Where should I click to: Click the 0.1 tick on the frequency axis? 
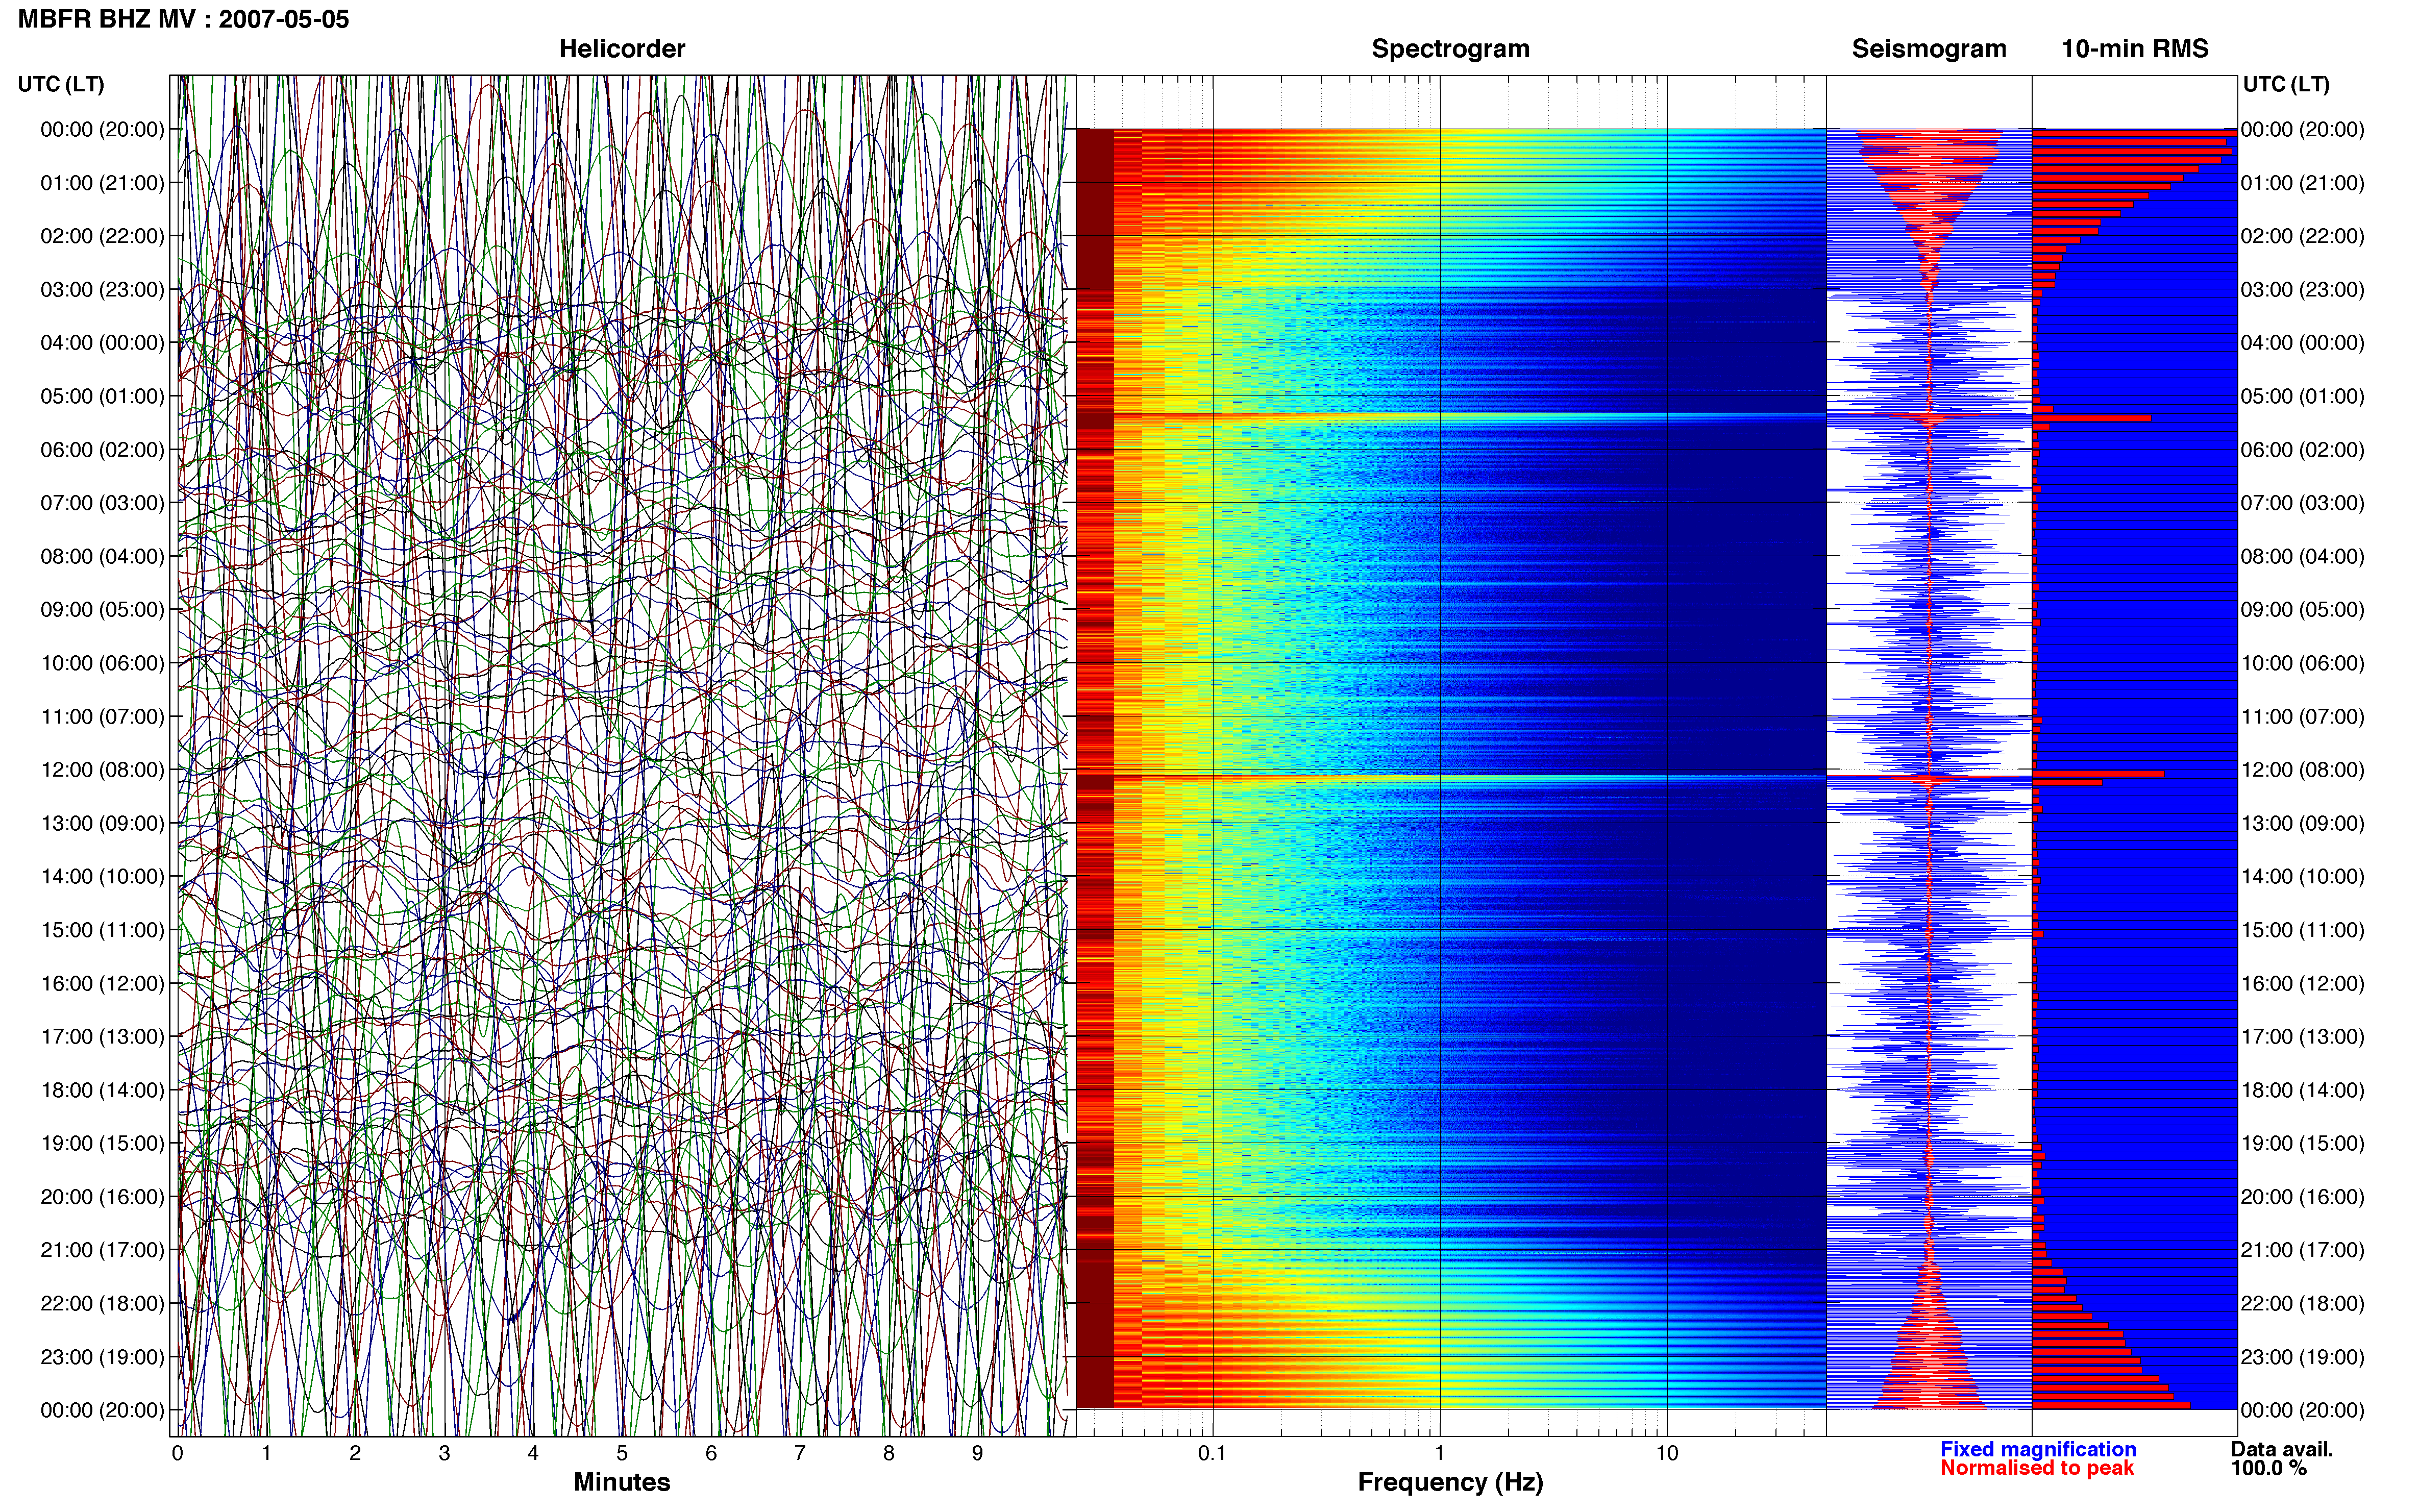click(1212, 1452)
